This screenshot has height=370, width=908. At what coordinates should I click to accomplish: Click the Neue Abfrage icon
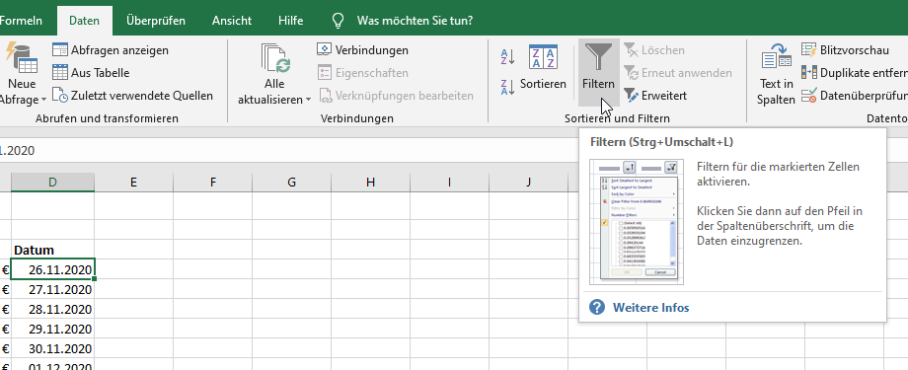(22, 58)
